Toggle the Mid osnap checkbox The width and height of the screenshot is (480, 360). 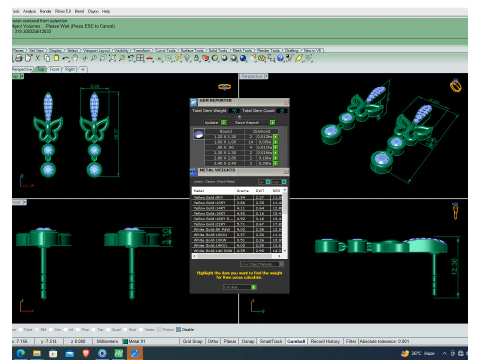click(37, 329)
